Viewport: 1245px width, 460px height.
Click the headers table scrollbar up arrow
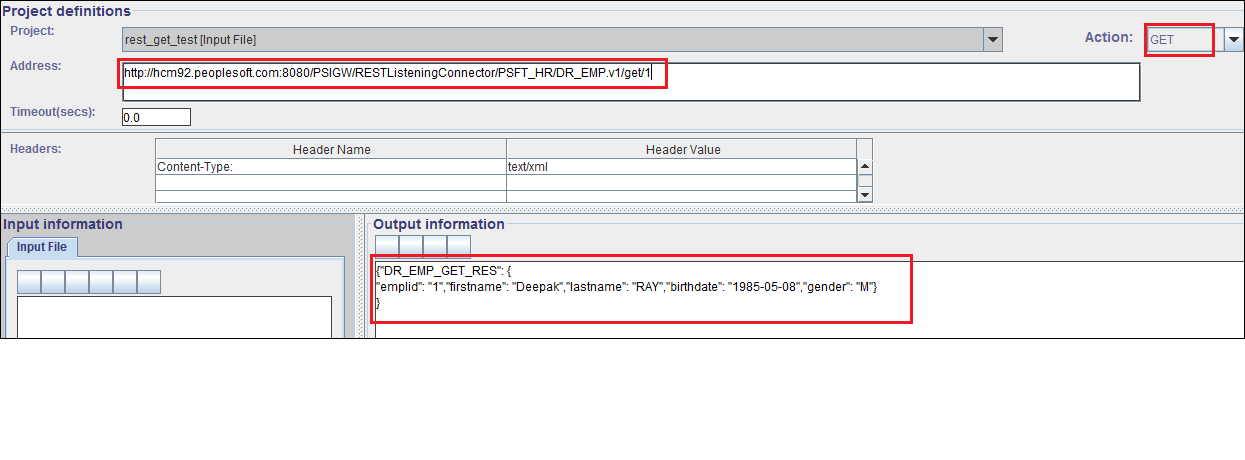(x=865, y=168)
